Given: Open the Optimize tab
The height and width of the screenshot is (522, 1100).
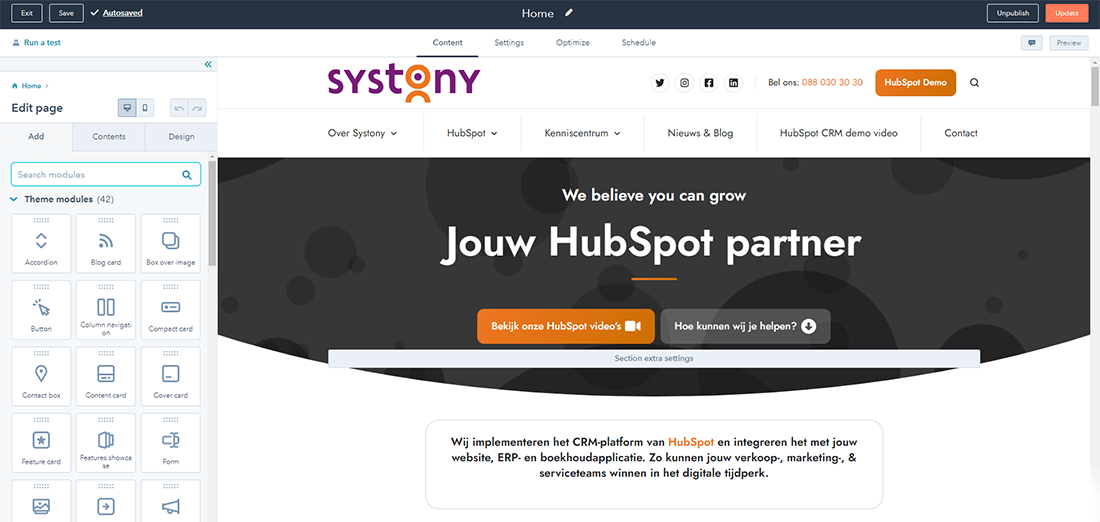Looking at the screenshot, I should (x=573, y=43).
